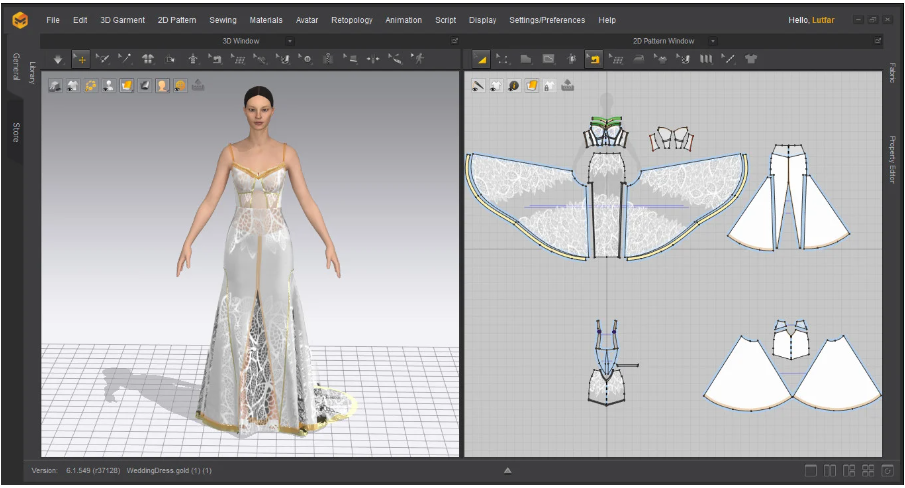The image size is (905, 488).
Task: Expand the bottom panel with the up arrow
Action: click(507, 470)
